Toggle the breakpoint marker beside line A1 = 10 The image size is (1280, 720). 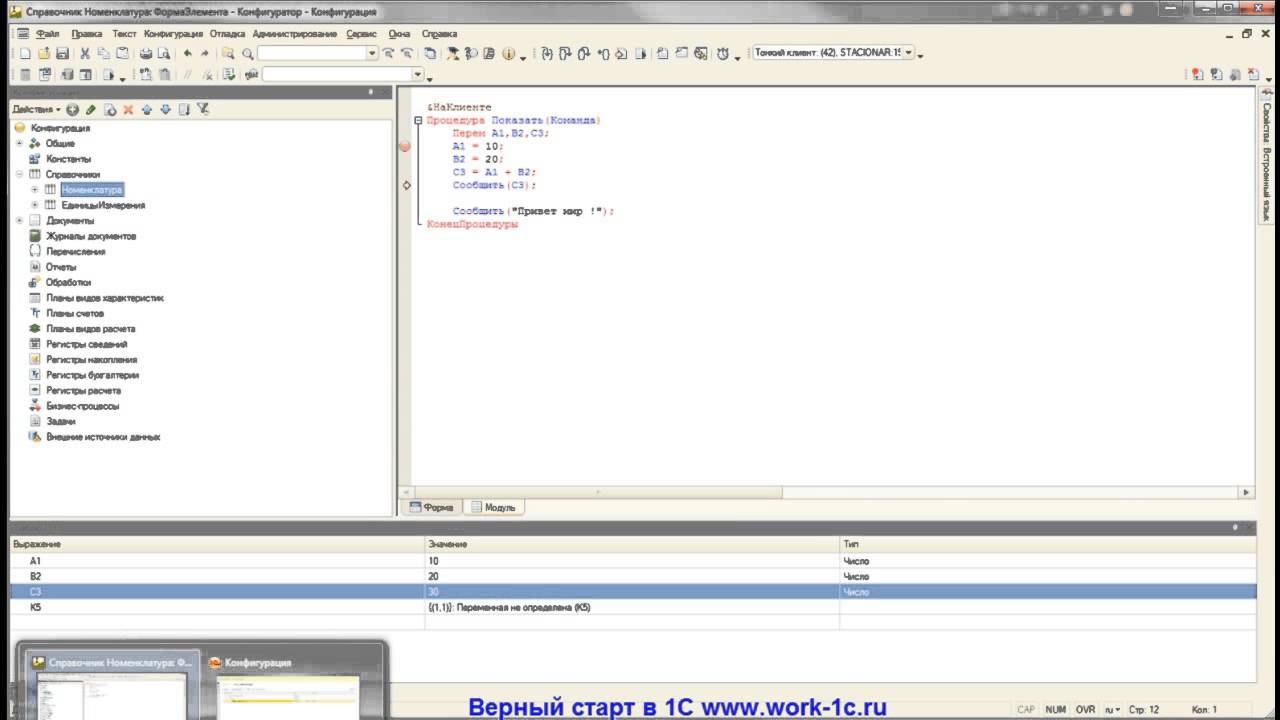tap(405, 146)
